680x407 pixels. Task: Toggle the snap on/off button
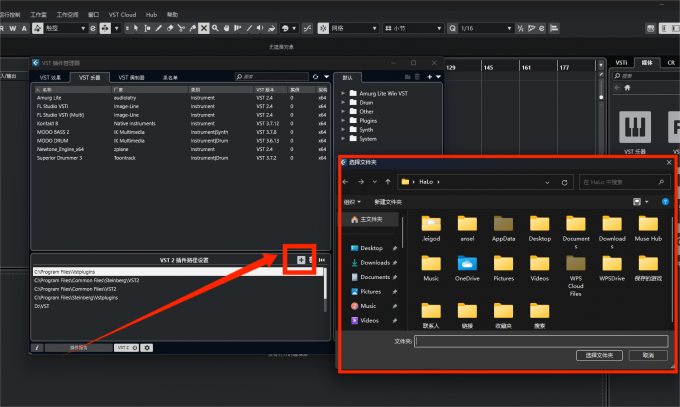click(323, 28)
